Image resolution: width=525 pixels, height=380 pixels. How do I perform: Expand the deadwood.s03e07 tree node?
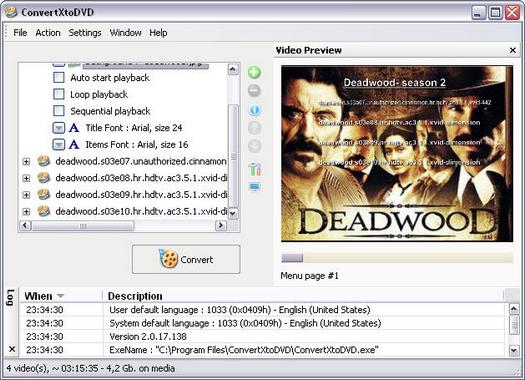click(x=26, y=162)
